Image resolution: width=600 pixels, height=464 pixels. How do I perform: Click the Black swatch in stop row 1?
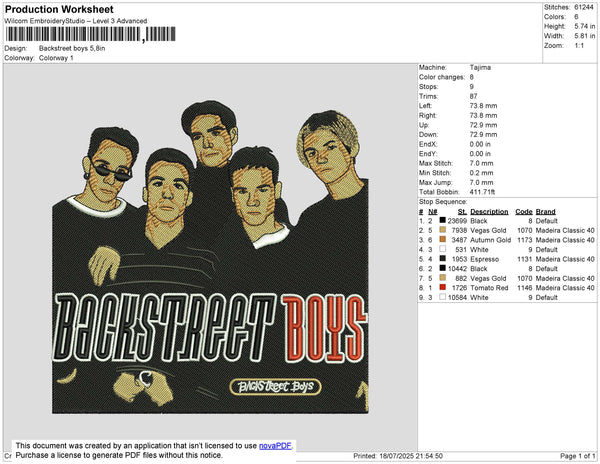(x=442, y=220)
